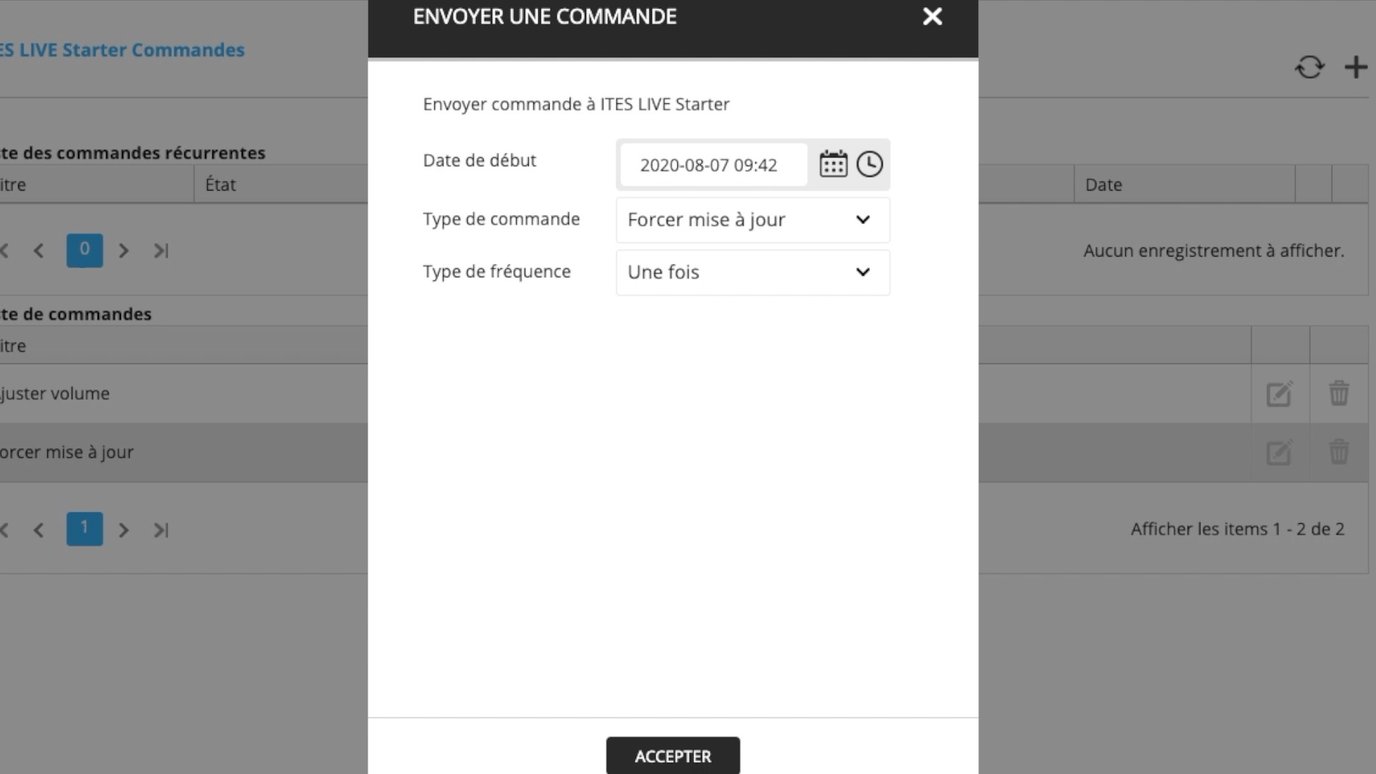Go to previous page of recurring commands
This screenshot has width=1376, height=774.
[x=39, y=250]
